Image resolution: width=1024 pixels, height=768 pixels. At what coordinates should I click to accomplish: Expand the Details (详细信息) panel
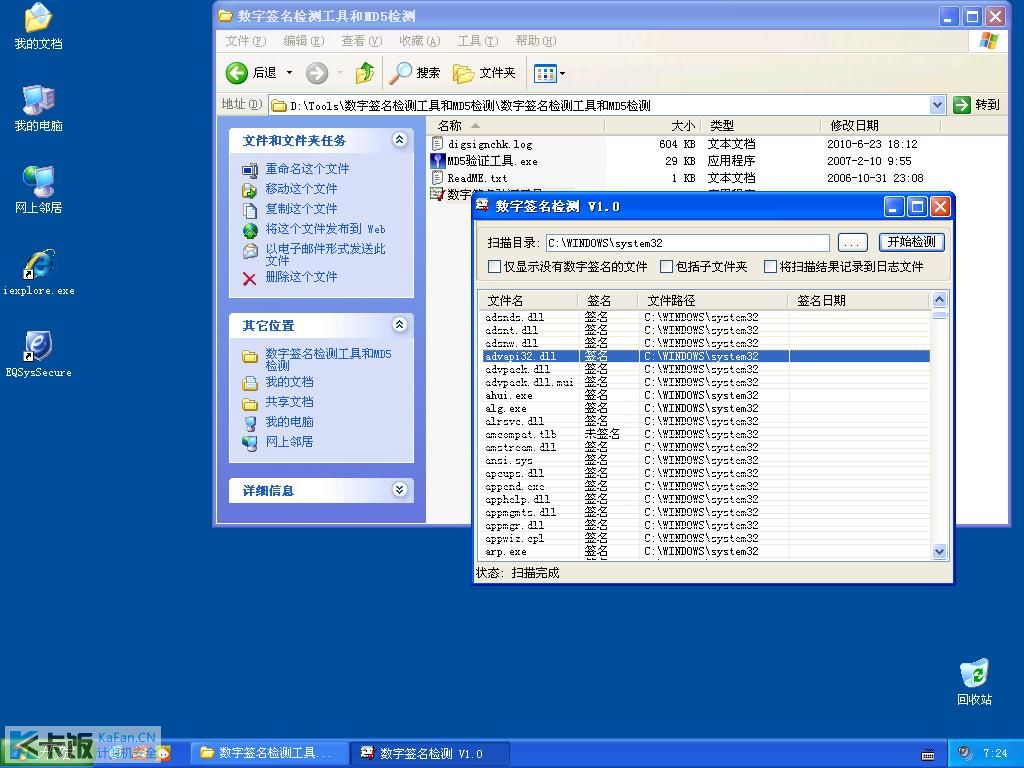tap(400, 489)
